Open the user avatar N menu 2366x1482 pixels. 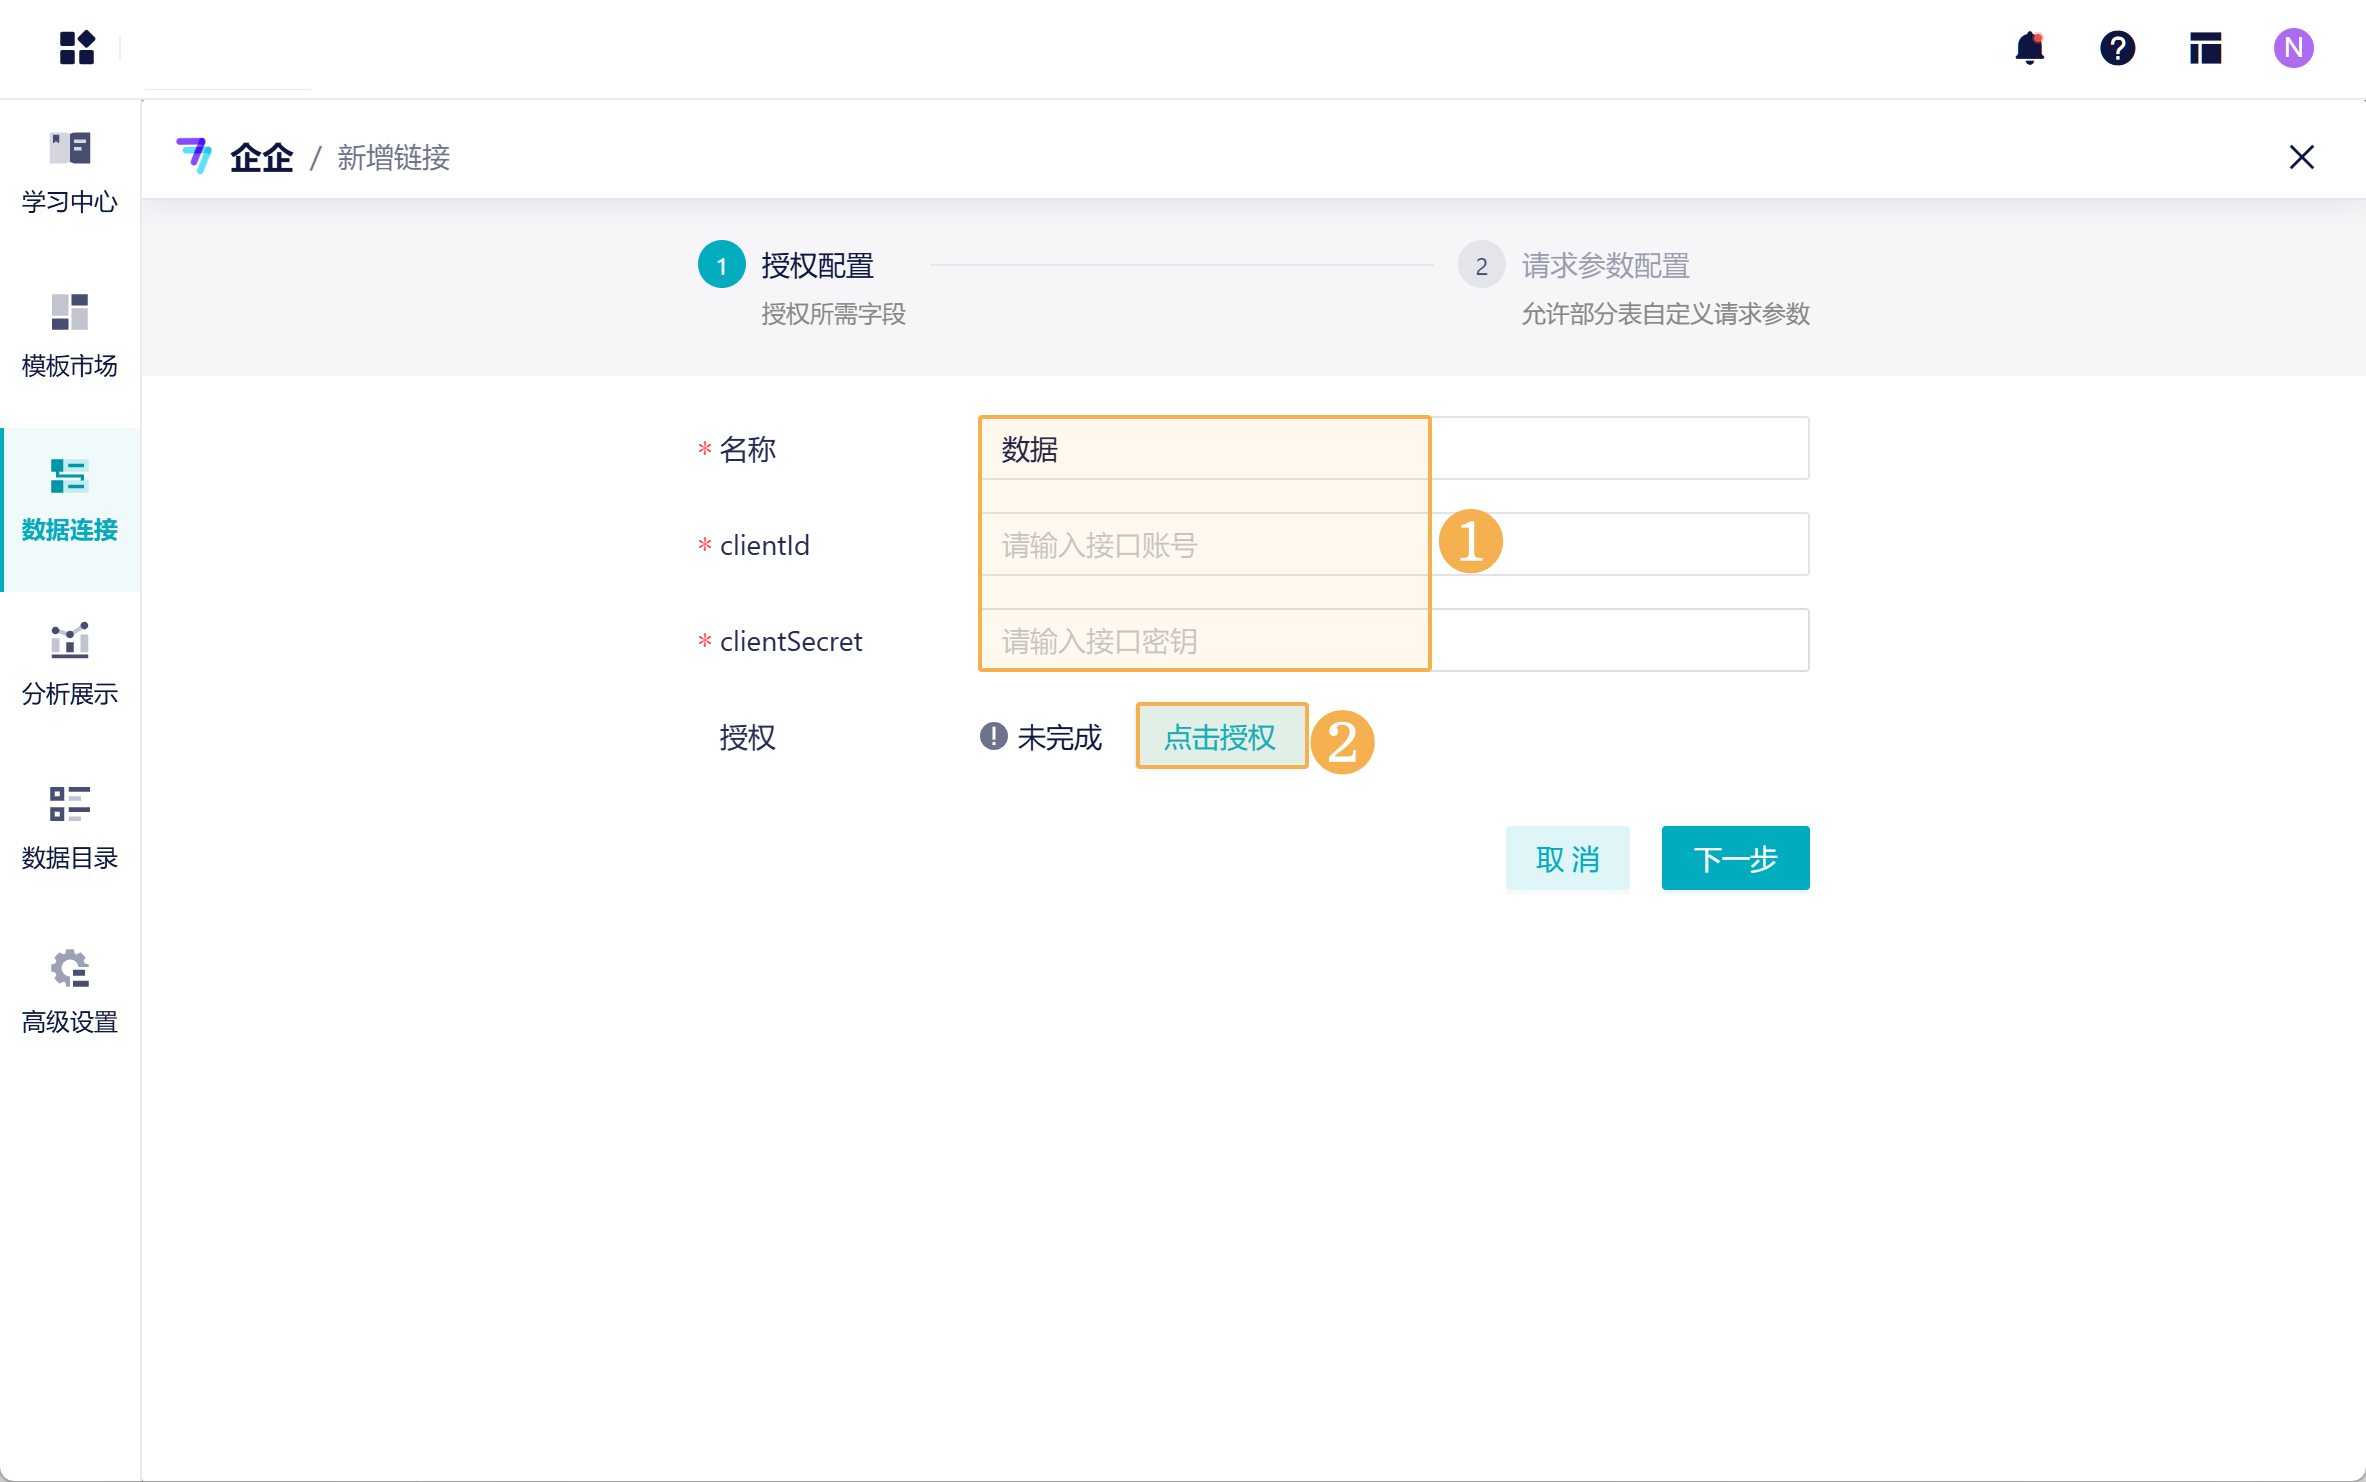coord(2292,47)
